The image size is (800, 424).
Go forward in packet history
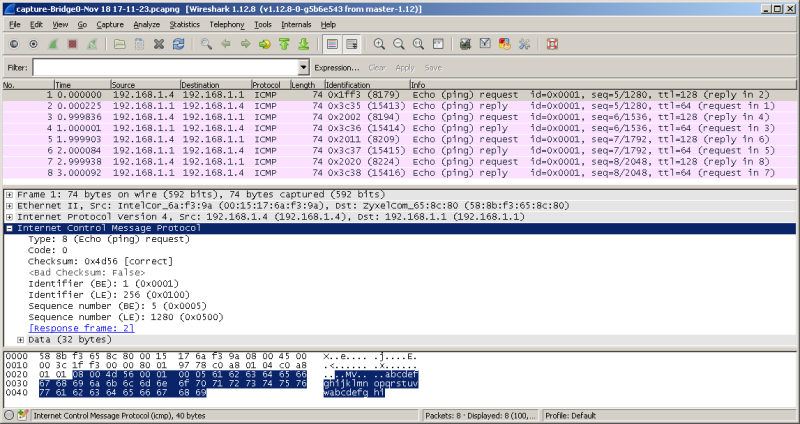[245, 44]
